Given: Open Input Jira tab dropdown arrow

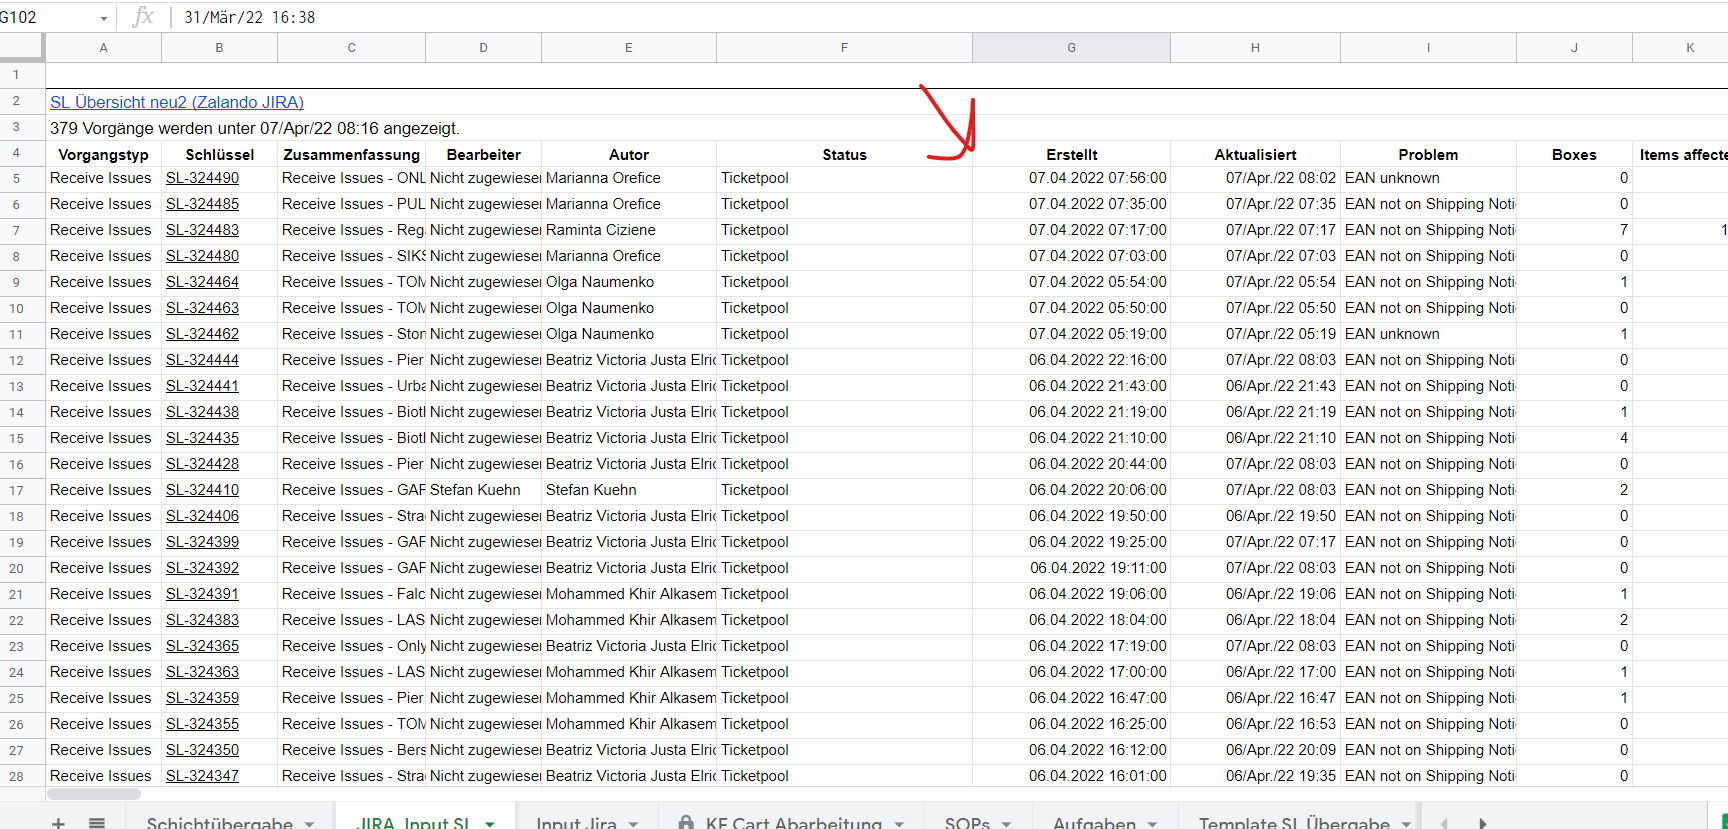Looking at the screenshot, I should click(x=633, y=823).
